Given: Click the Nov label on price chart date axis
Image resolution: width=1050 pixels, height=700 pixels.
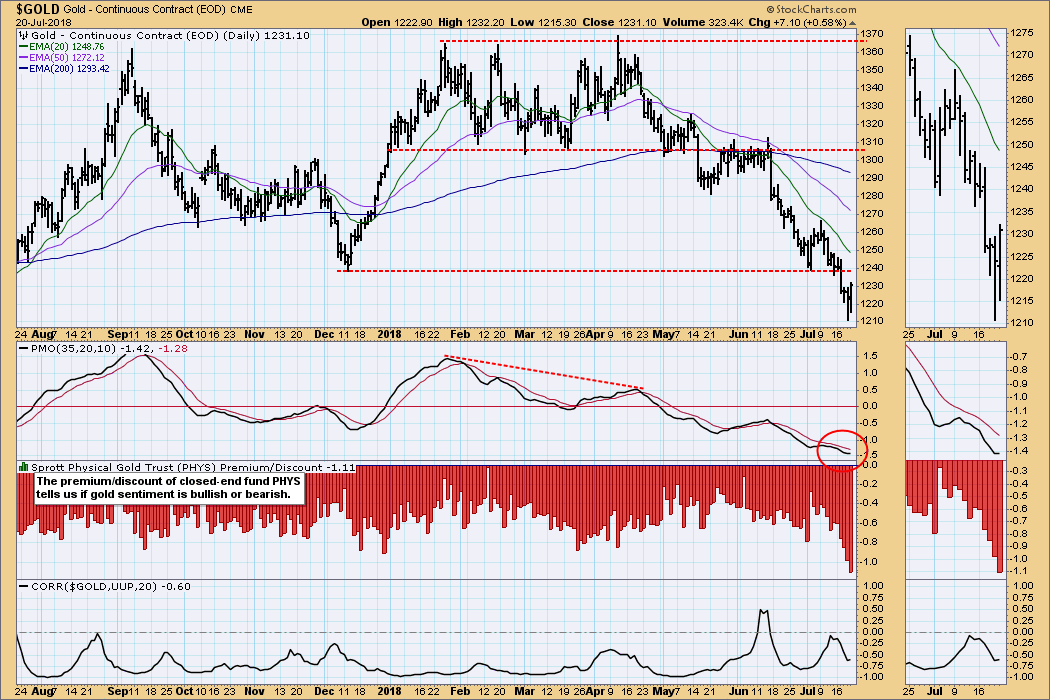Looking at the screenshot, I should (x=254, y=334).
